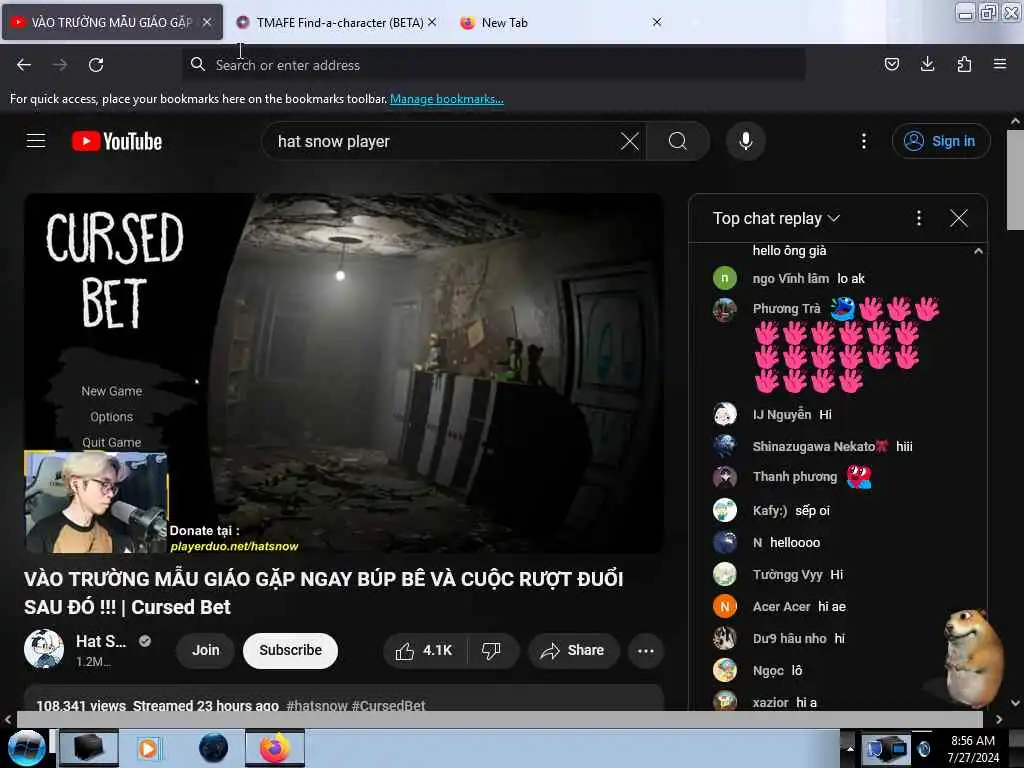
Task: Click the #CursedBet hashtag
Action: 389,705
